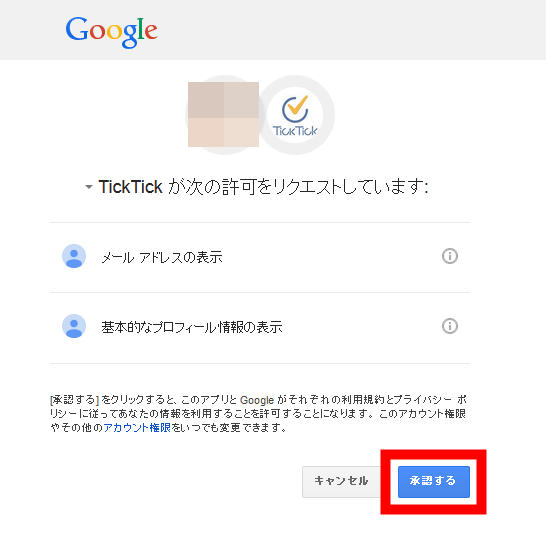This screenshot has height=551, width=546.
Task: Click person icon beside メール アドレスの表示
Action: click(74, 256)
